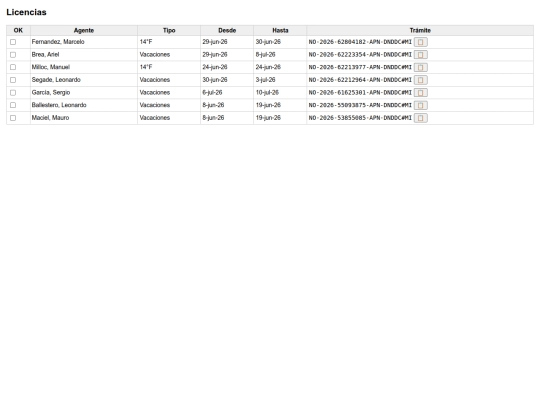
Task: Click Desde date 6-jul-26 for Garcia
Action: pyautogui.click(x=212, y=92)
